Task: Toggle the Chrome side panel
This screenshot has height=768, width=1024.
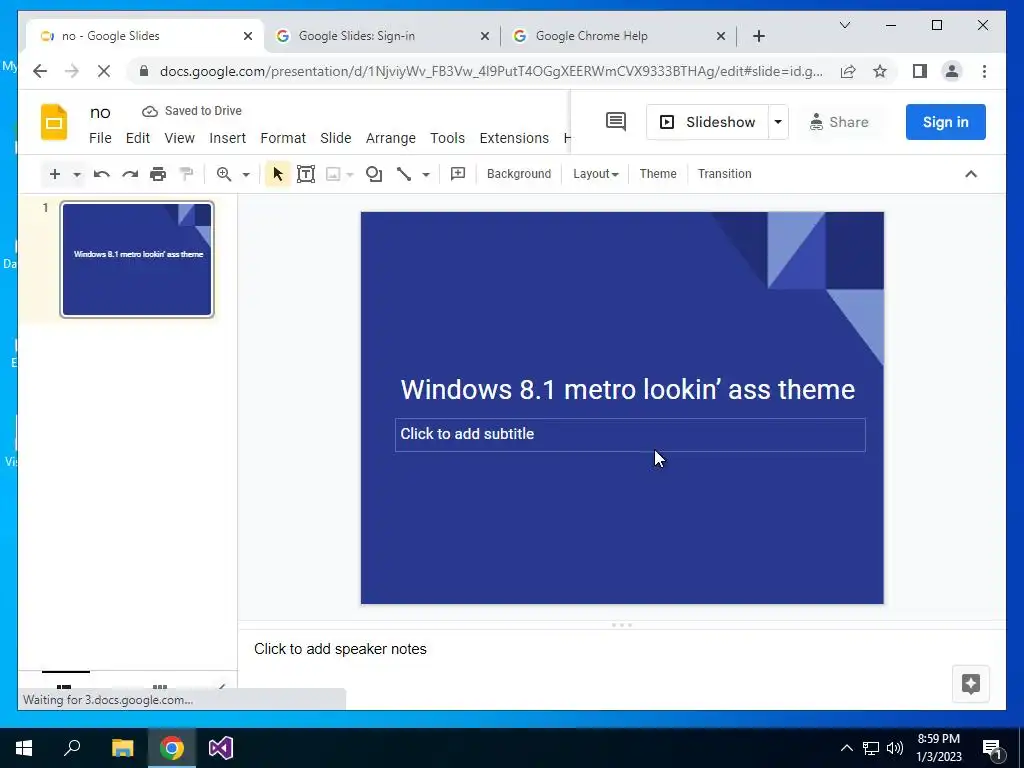Action: [x=920, y=71]
